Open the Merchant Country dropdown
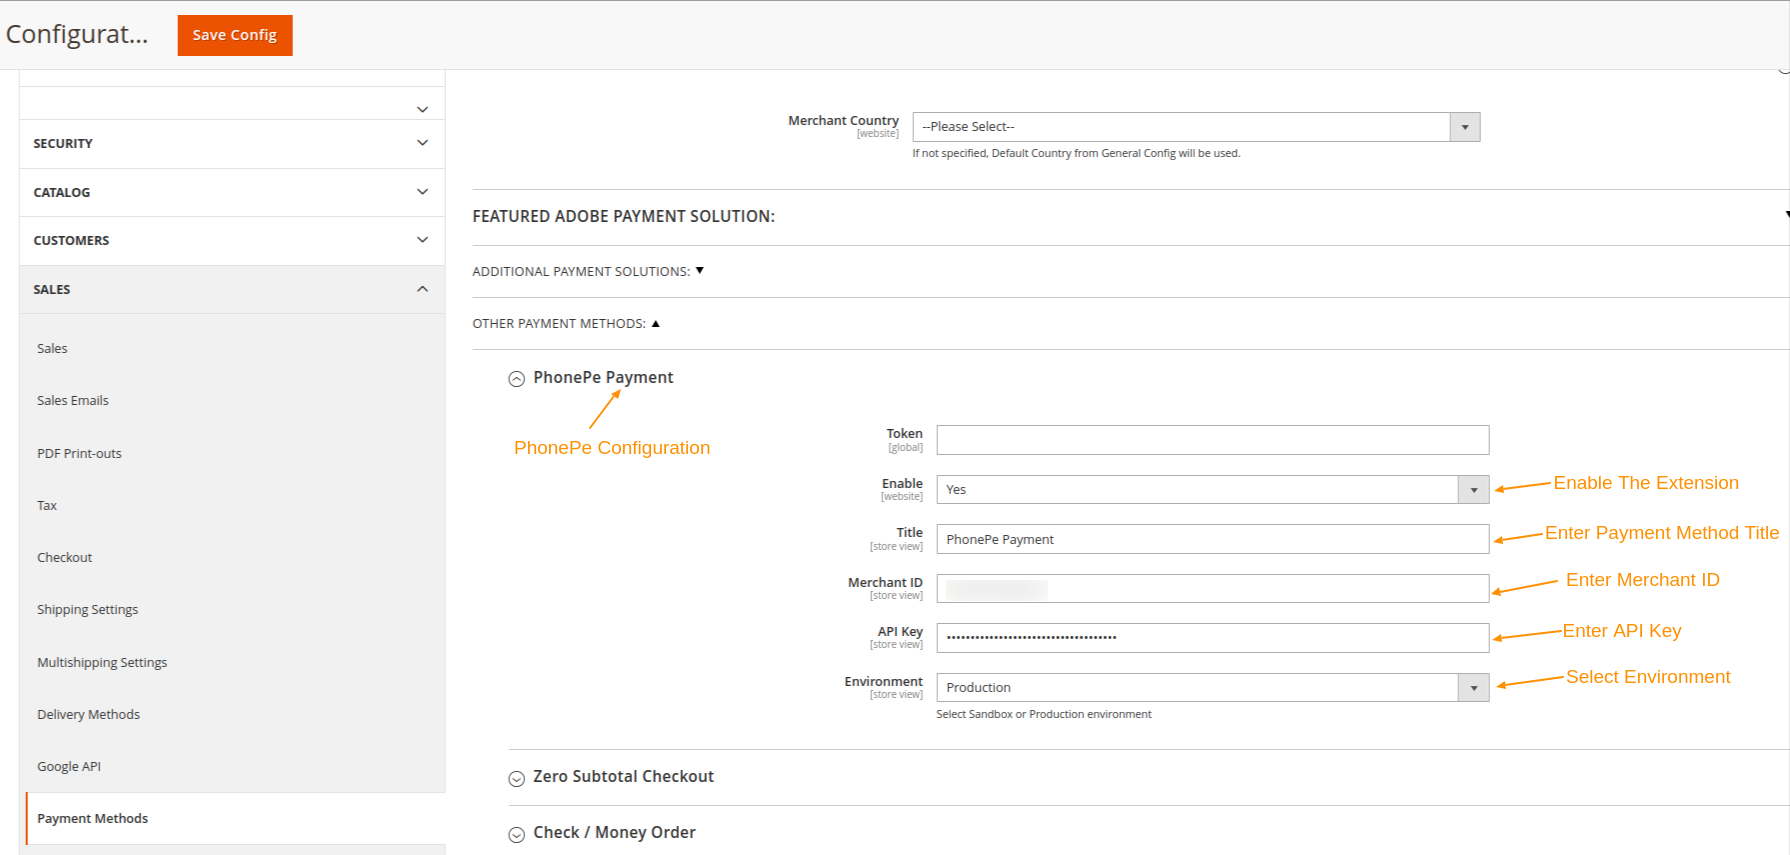 coord(1196,127)
